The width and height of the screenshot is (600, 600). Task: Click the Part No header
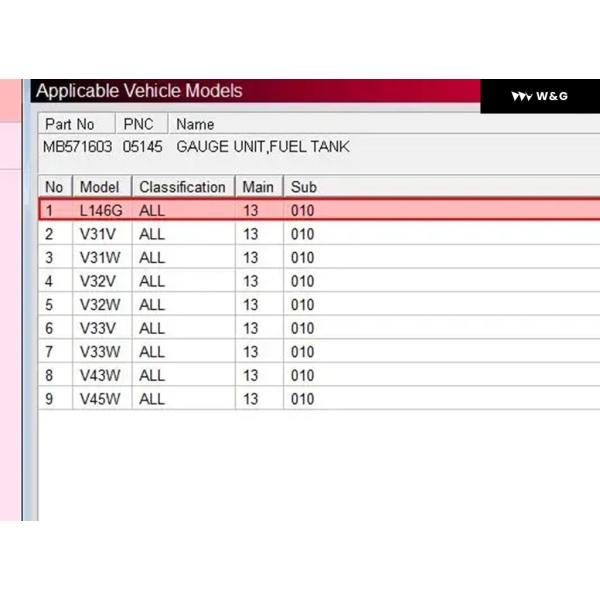click(x=69, y=125)
